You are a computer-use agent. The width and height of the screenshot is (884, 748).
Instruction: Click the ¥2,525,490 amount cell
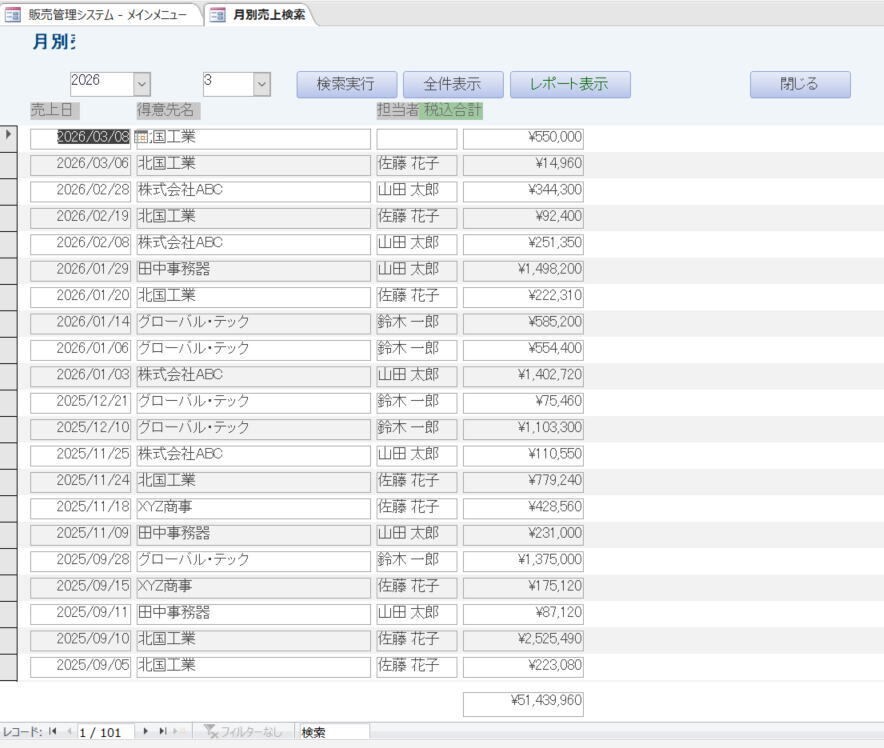pos(523,641)
